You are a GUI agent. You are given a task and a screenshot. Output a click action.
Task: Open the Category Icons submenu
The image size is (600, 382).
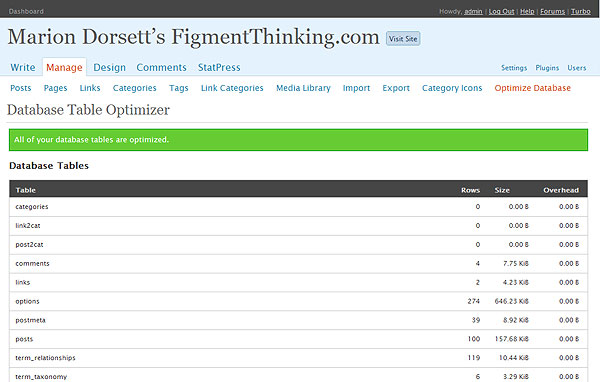452,88
